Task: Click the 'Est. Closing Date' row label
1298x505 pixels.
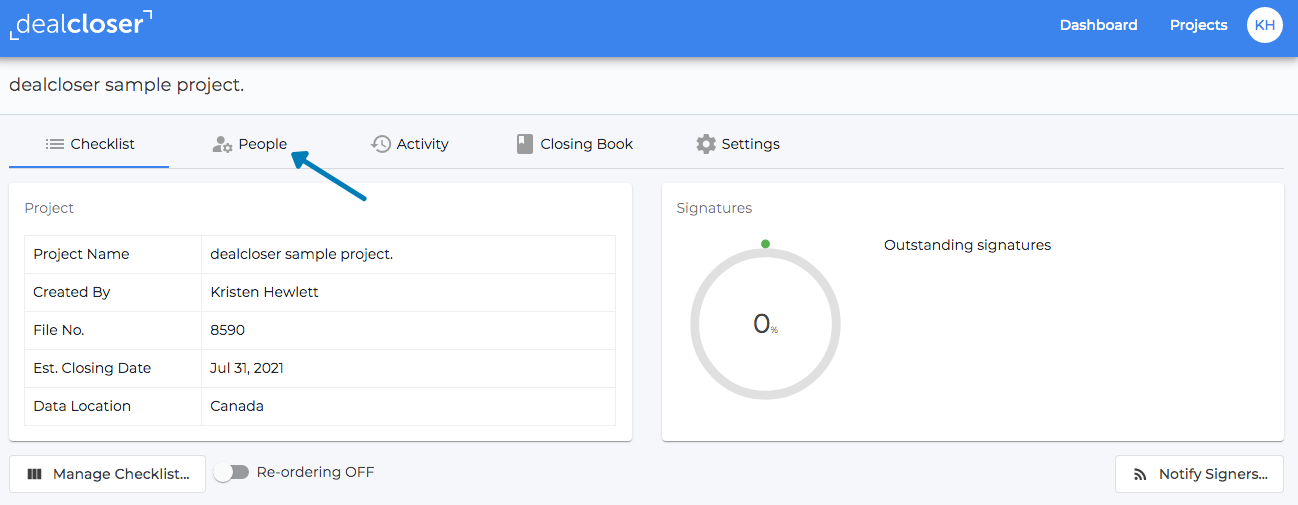Action: click(92, 368)
